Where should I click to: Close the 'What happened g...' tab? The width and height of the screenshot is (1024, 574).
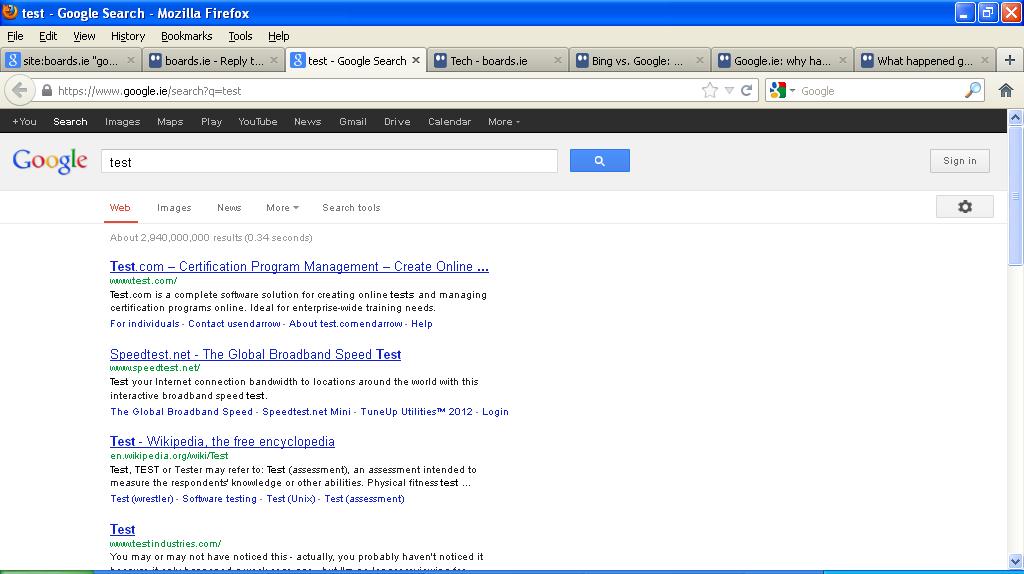point(985,60)
